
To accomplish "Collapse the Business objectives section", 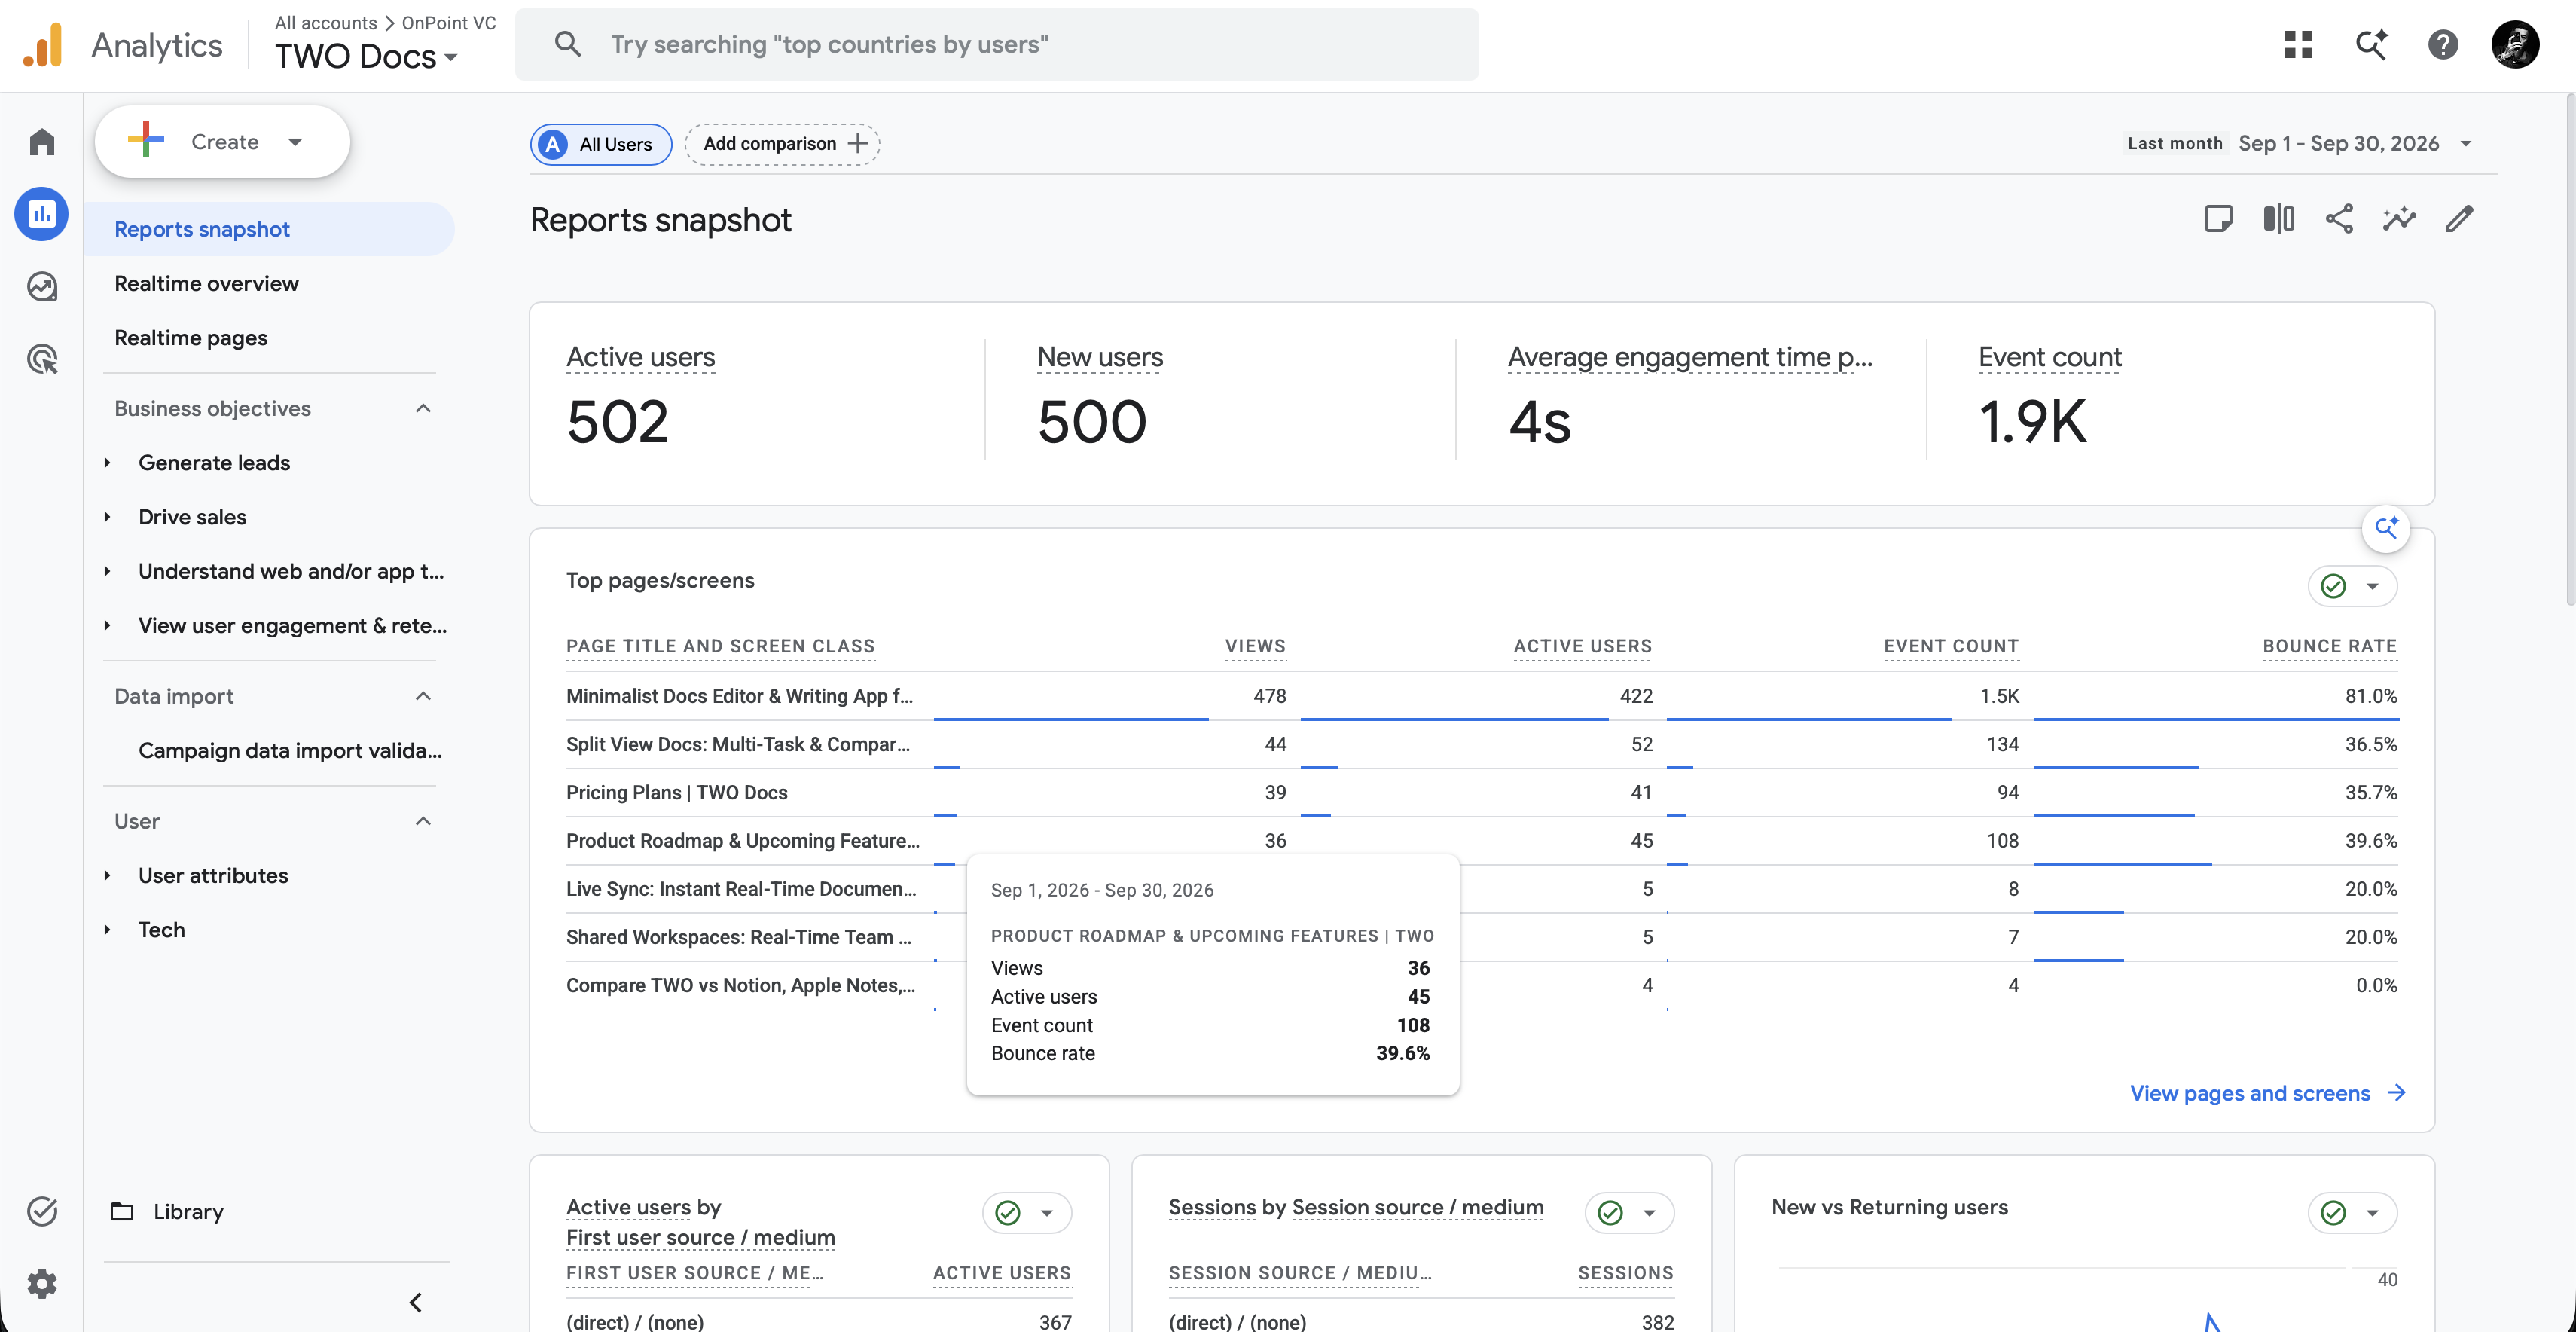I will coord(423,408).
